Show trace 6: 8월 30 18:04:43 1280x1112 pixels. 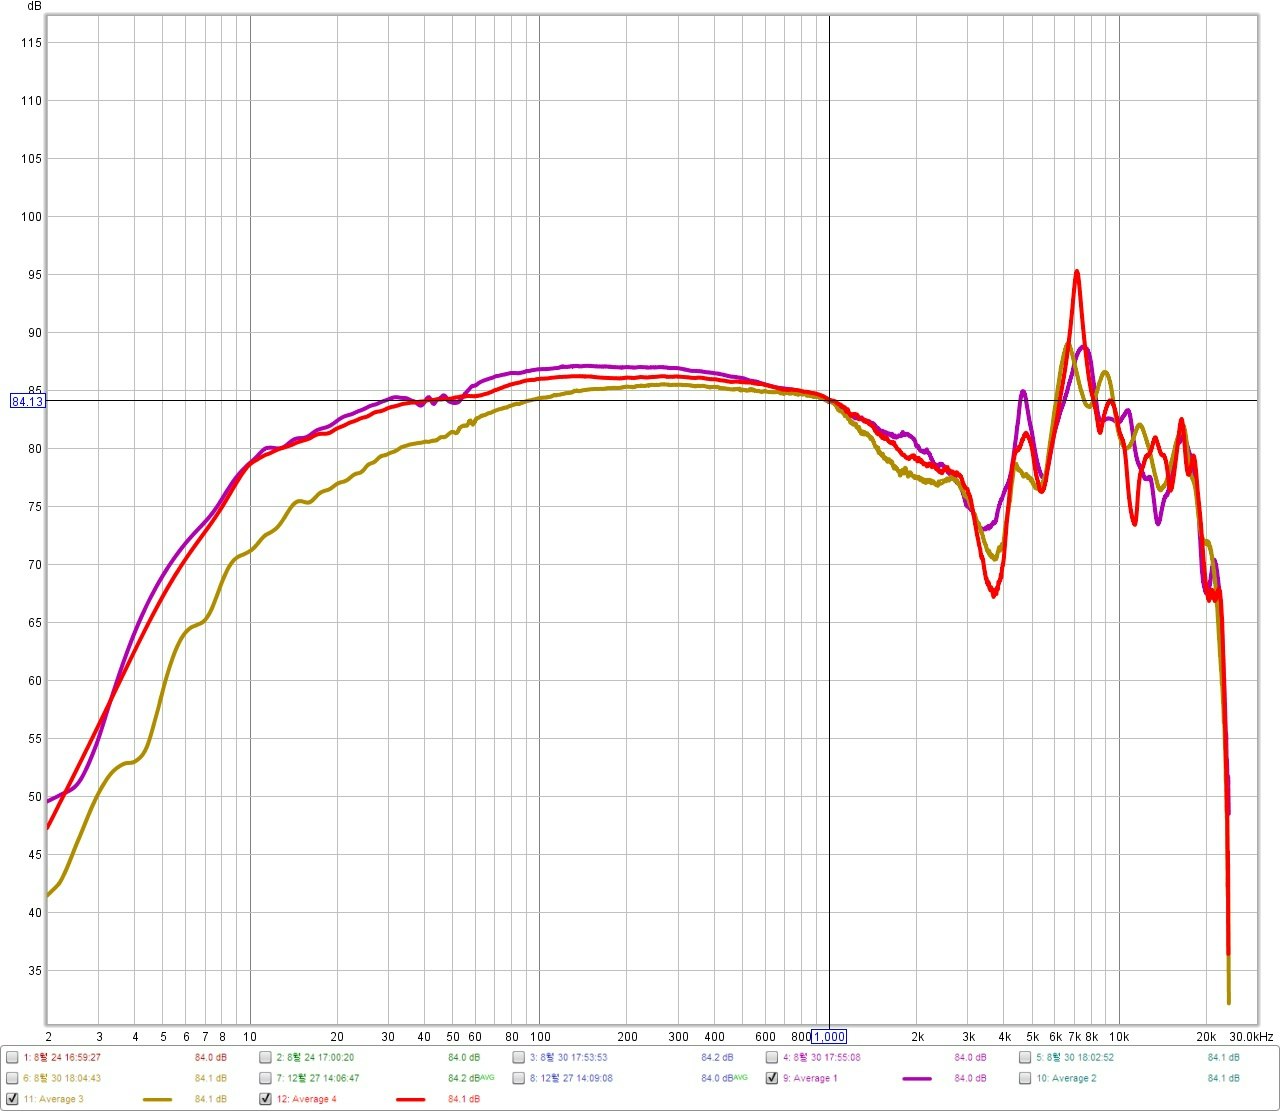(12, 1078)
